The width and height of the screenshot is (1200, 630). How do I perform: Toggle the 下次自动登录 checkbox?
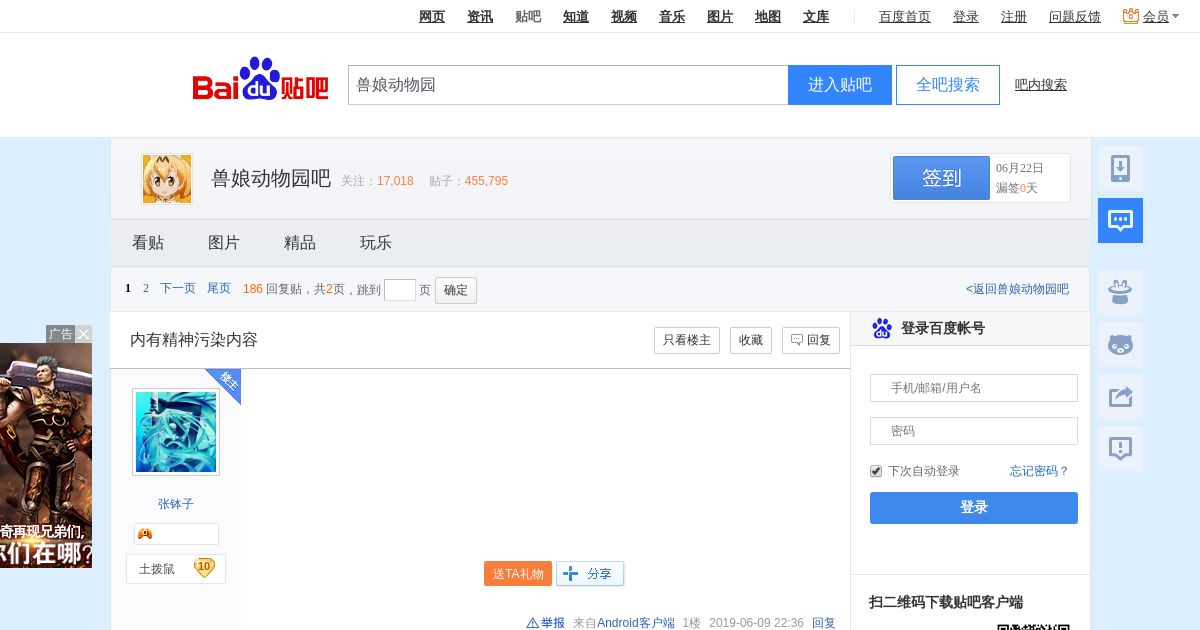point(876,471)
